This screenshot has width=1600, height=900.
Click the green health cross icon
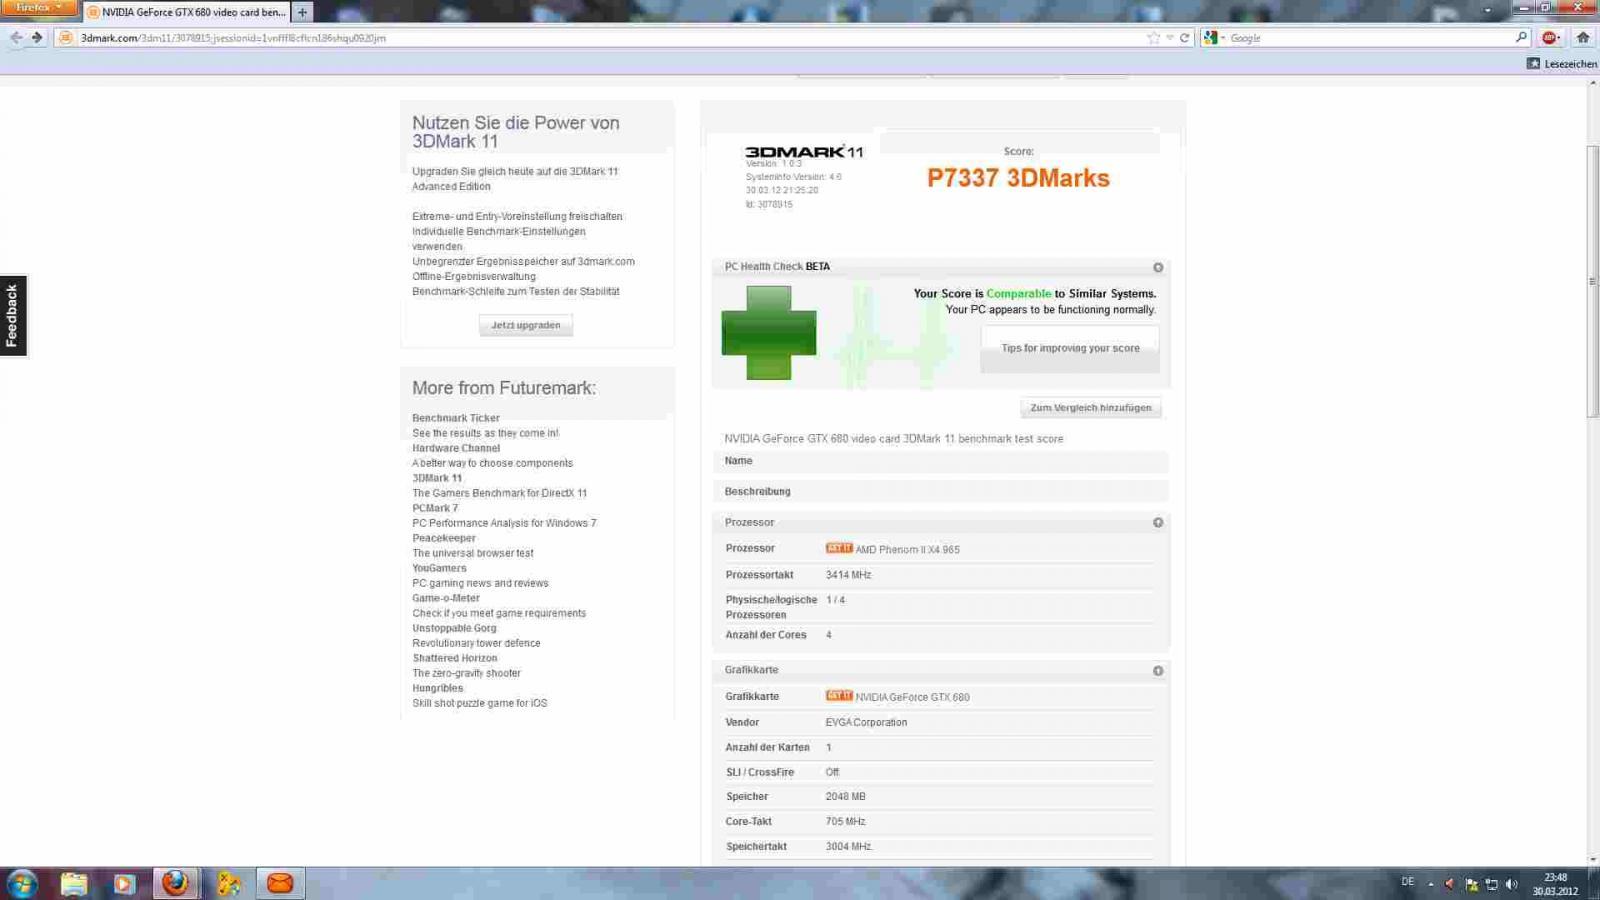[x=769, y=333]
